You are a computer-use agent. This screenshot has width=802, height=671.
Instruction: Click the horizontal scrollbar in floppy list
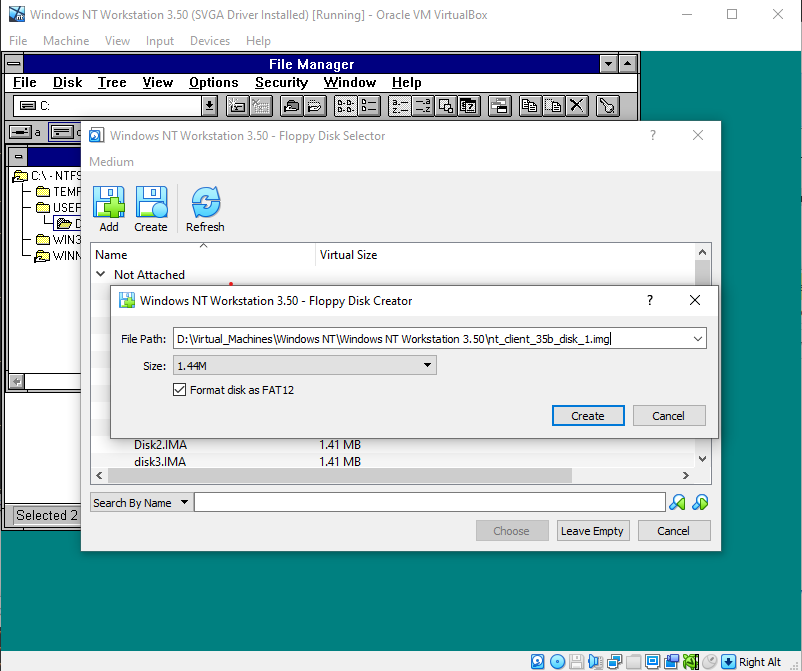click(340, 476)
